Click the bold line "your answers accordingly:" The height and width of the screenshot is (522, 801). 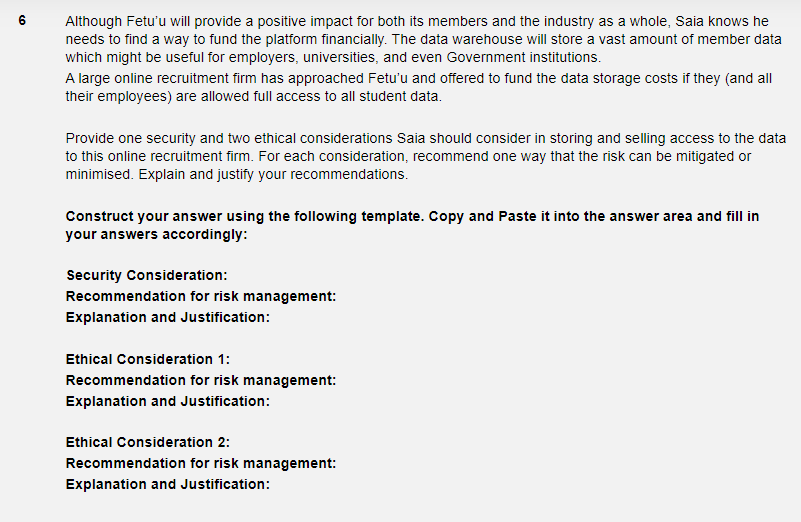[x=155, y=234]
